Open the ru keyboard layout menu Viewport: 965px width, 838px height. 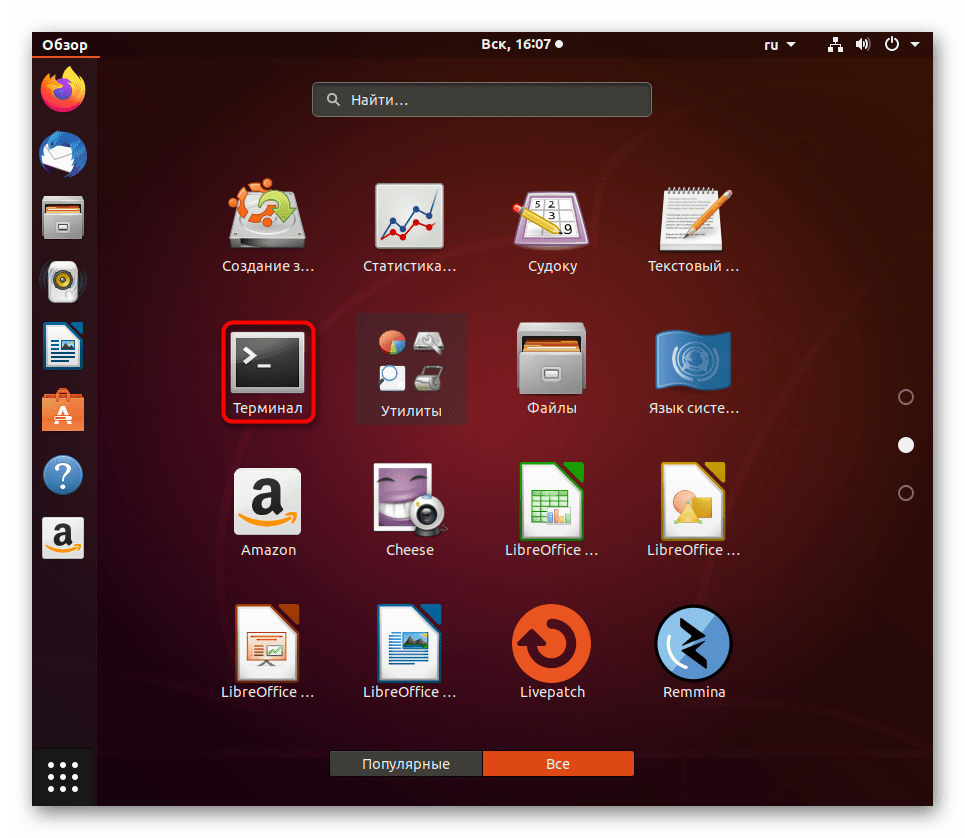click(780, 45)
